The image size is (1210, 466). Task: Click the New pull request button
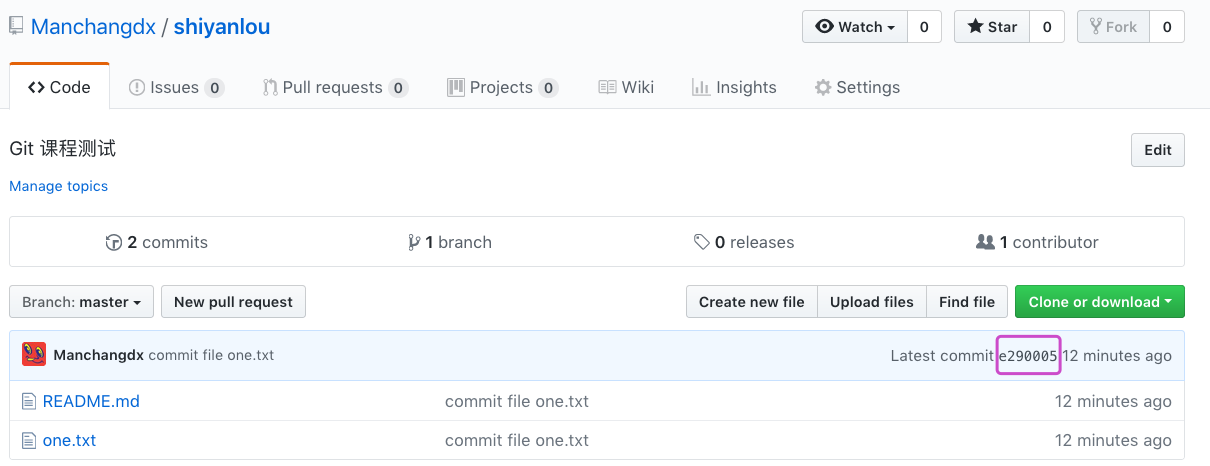(233, 302)
